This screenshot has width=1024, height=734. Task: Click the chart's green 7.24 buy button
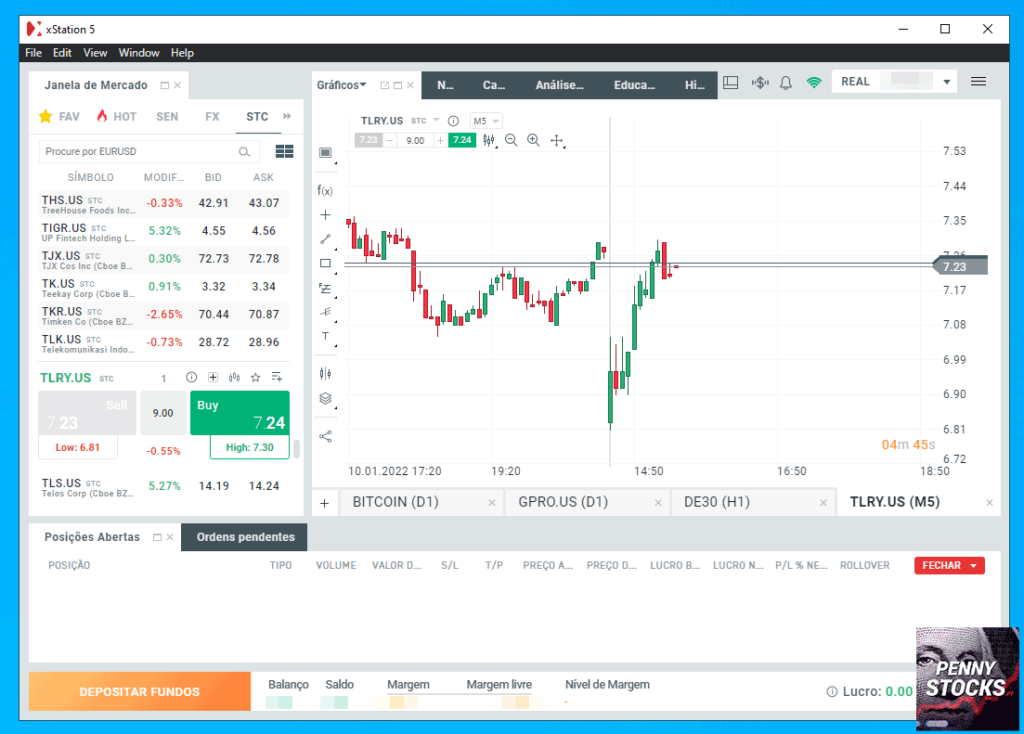click(x=462, y=140)
